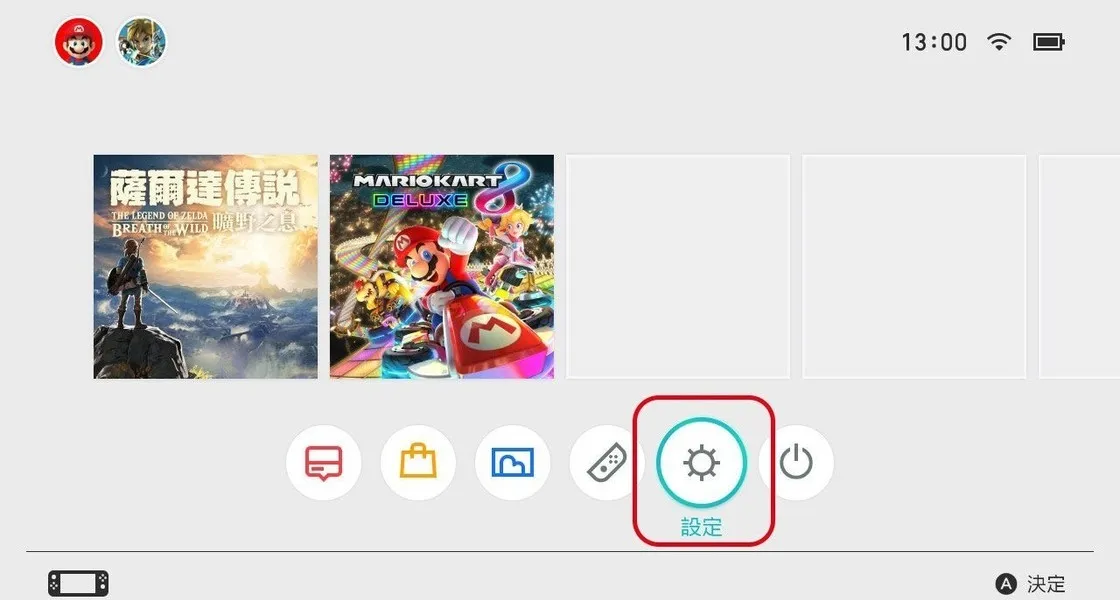Open the Nintendo eShop shopping bag icon
Viewport: 1120px width, 600px height.
pos(418,463)
